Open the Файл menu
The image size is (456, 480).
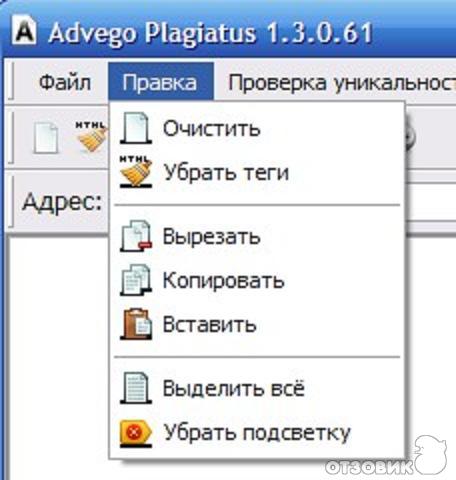(x=65, y=82)
